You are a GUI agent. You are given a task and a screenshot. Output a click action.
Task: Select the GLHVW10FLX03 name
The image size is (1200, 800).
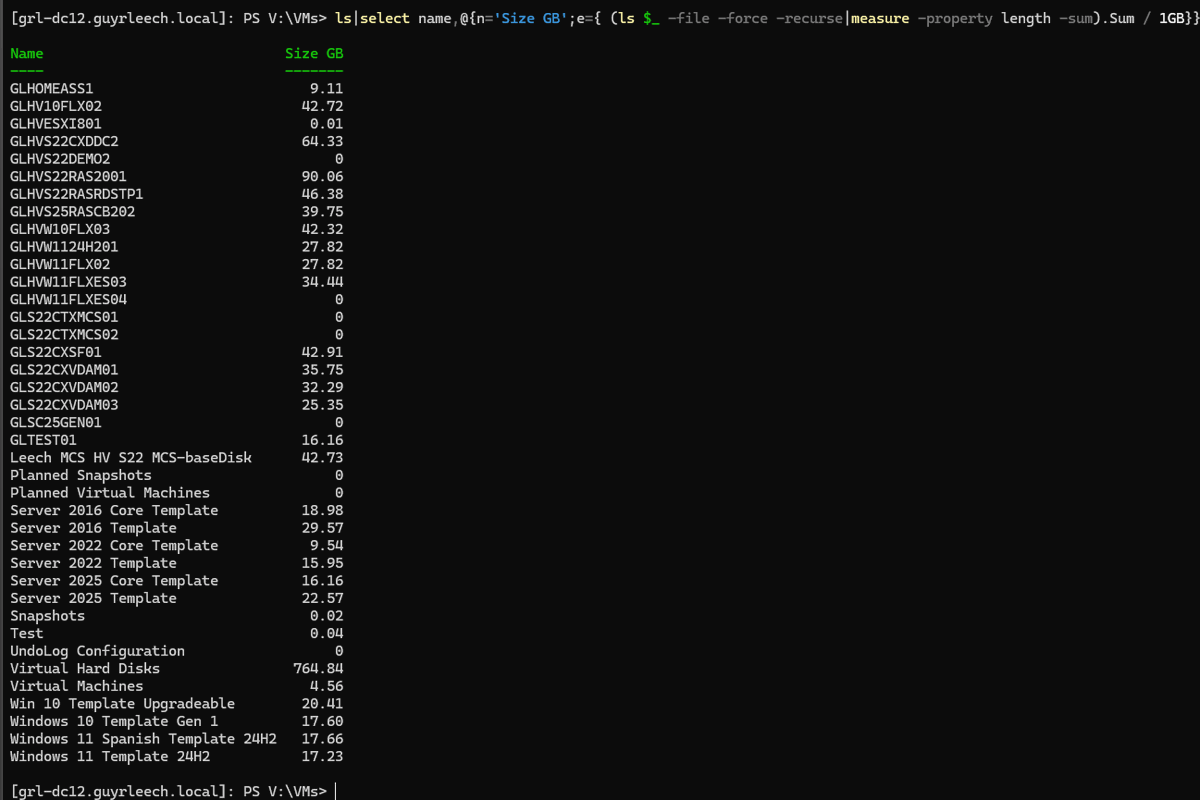[x=60, y=229]
